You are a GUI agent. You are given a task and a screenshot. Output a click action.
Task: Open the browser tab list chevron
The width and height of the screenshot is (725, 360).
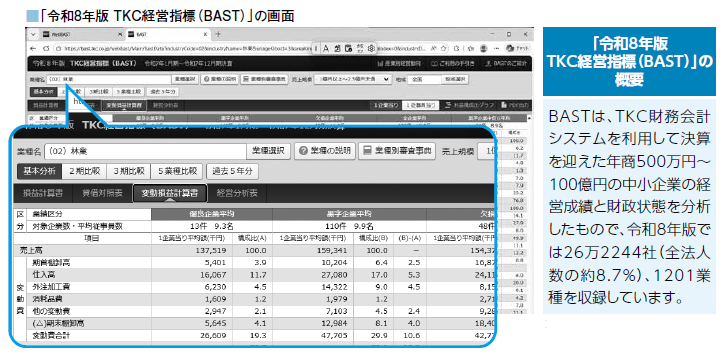[x=32, y=34]
